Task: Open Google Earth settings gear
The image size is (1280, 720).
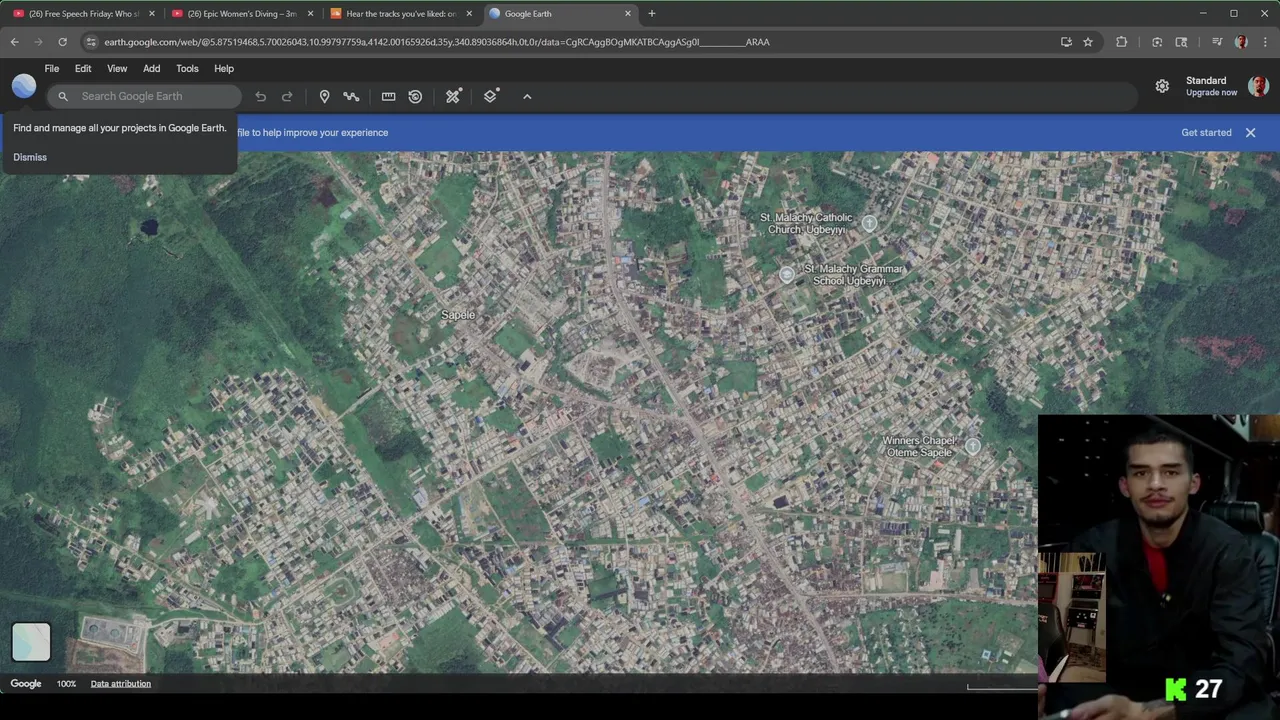Action: pyautogui.click(x=1162, y=86)
